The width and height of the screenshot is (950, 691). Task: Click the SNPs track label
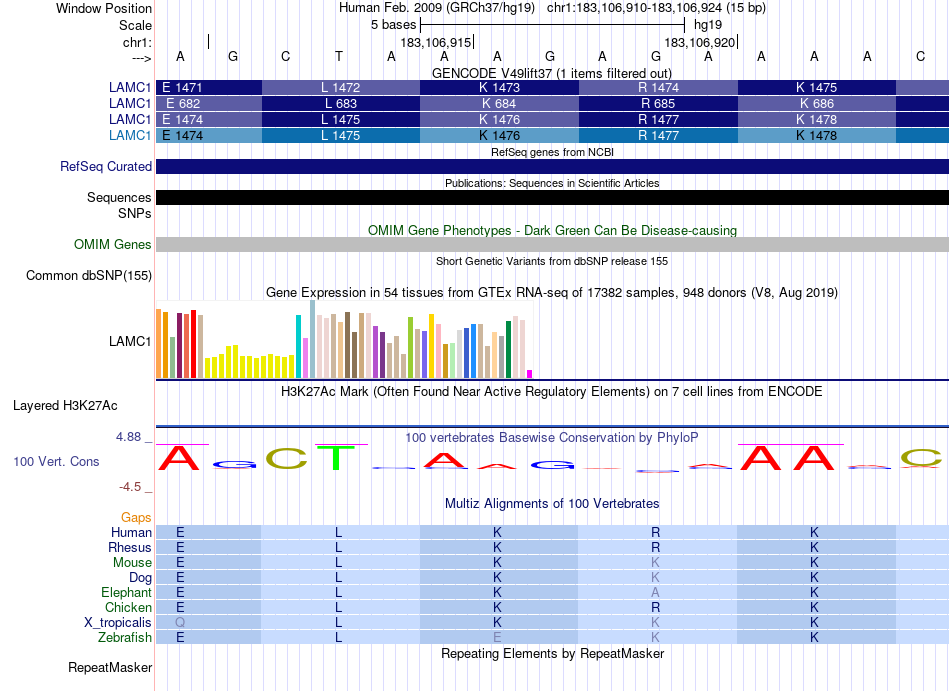[x=135, y=213]
